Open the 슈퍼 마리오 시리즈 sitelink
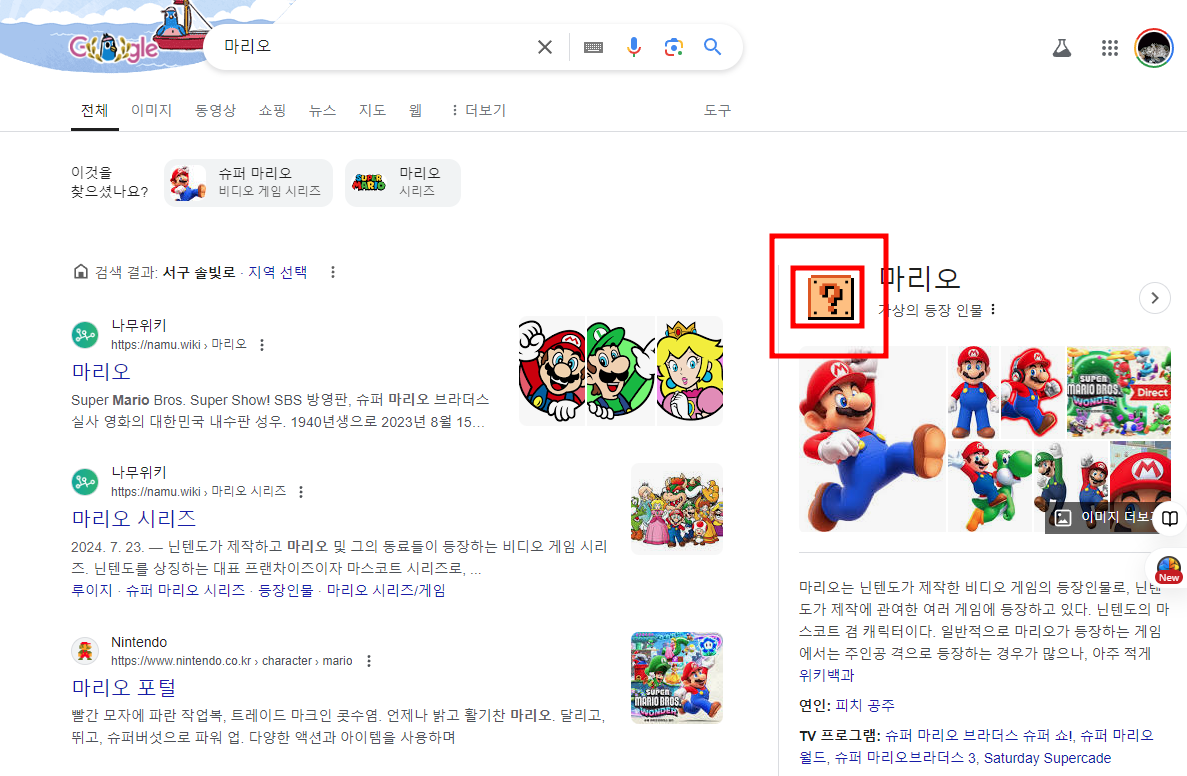This screenshot has height=776, width=1187. (x=185, y=591)
